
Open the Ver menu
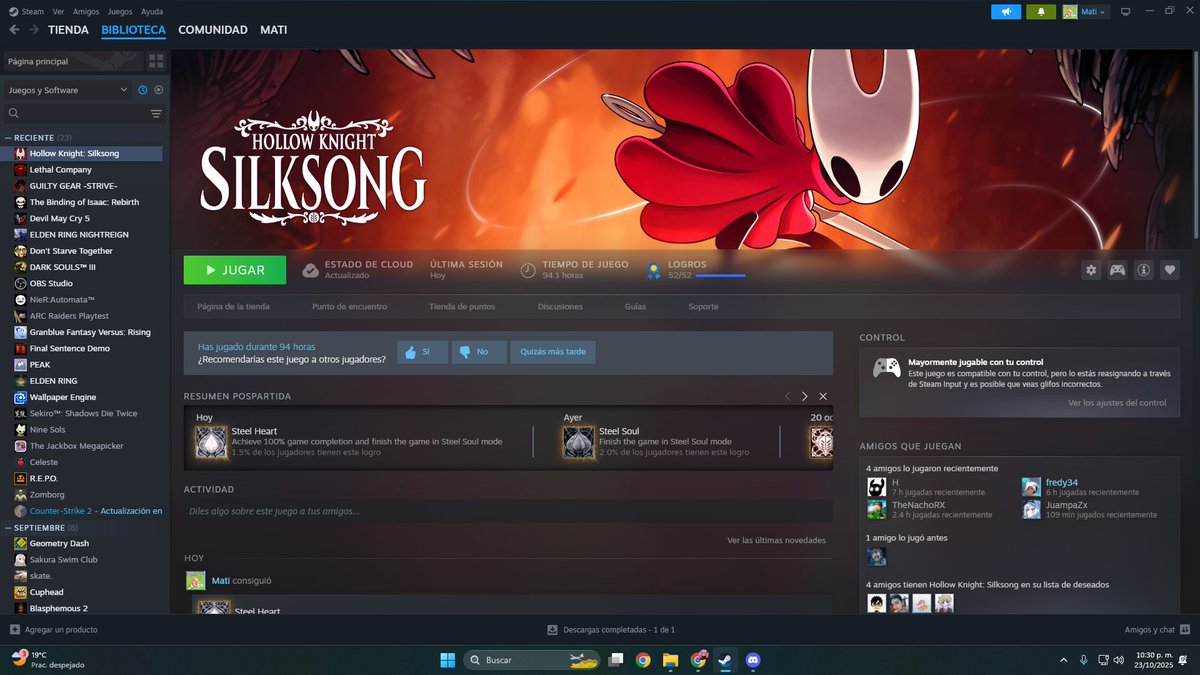(x=59, y=11)
